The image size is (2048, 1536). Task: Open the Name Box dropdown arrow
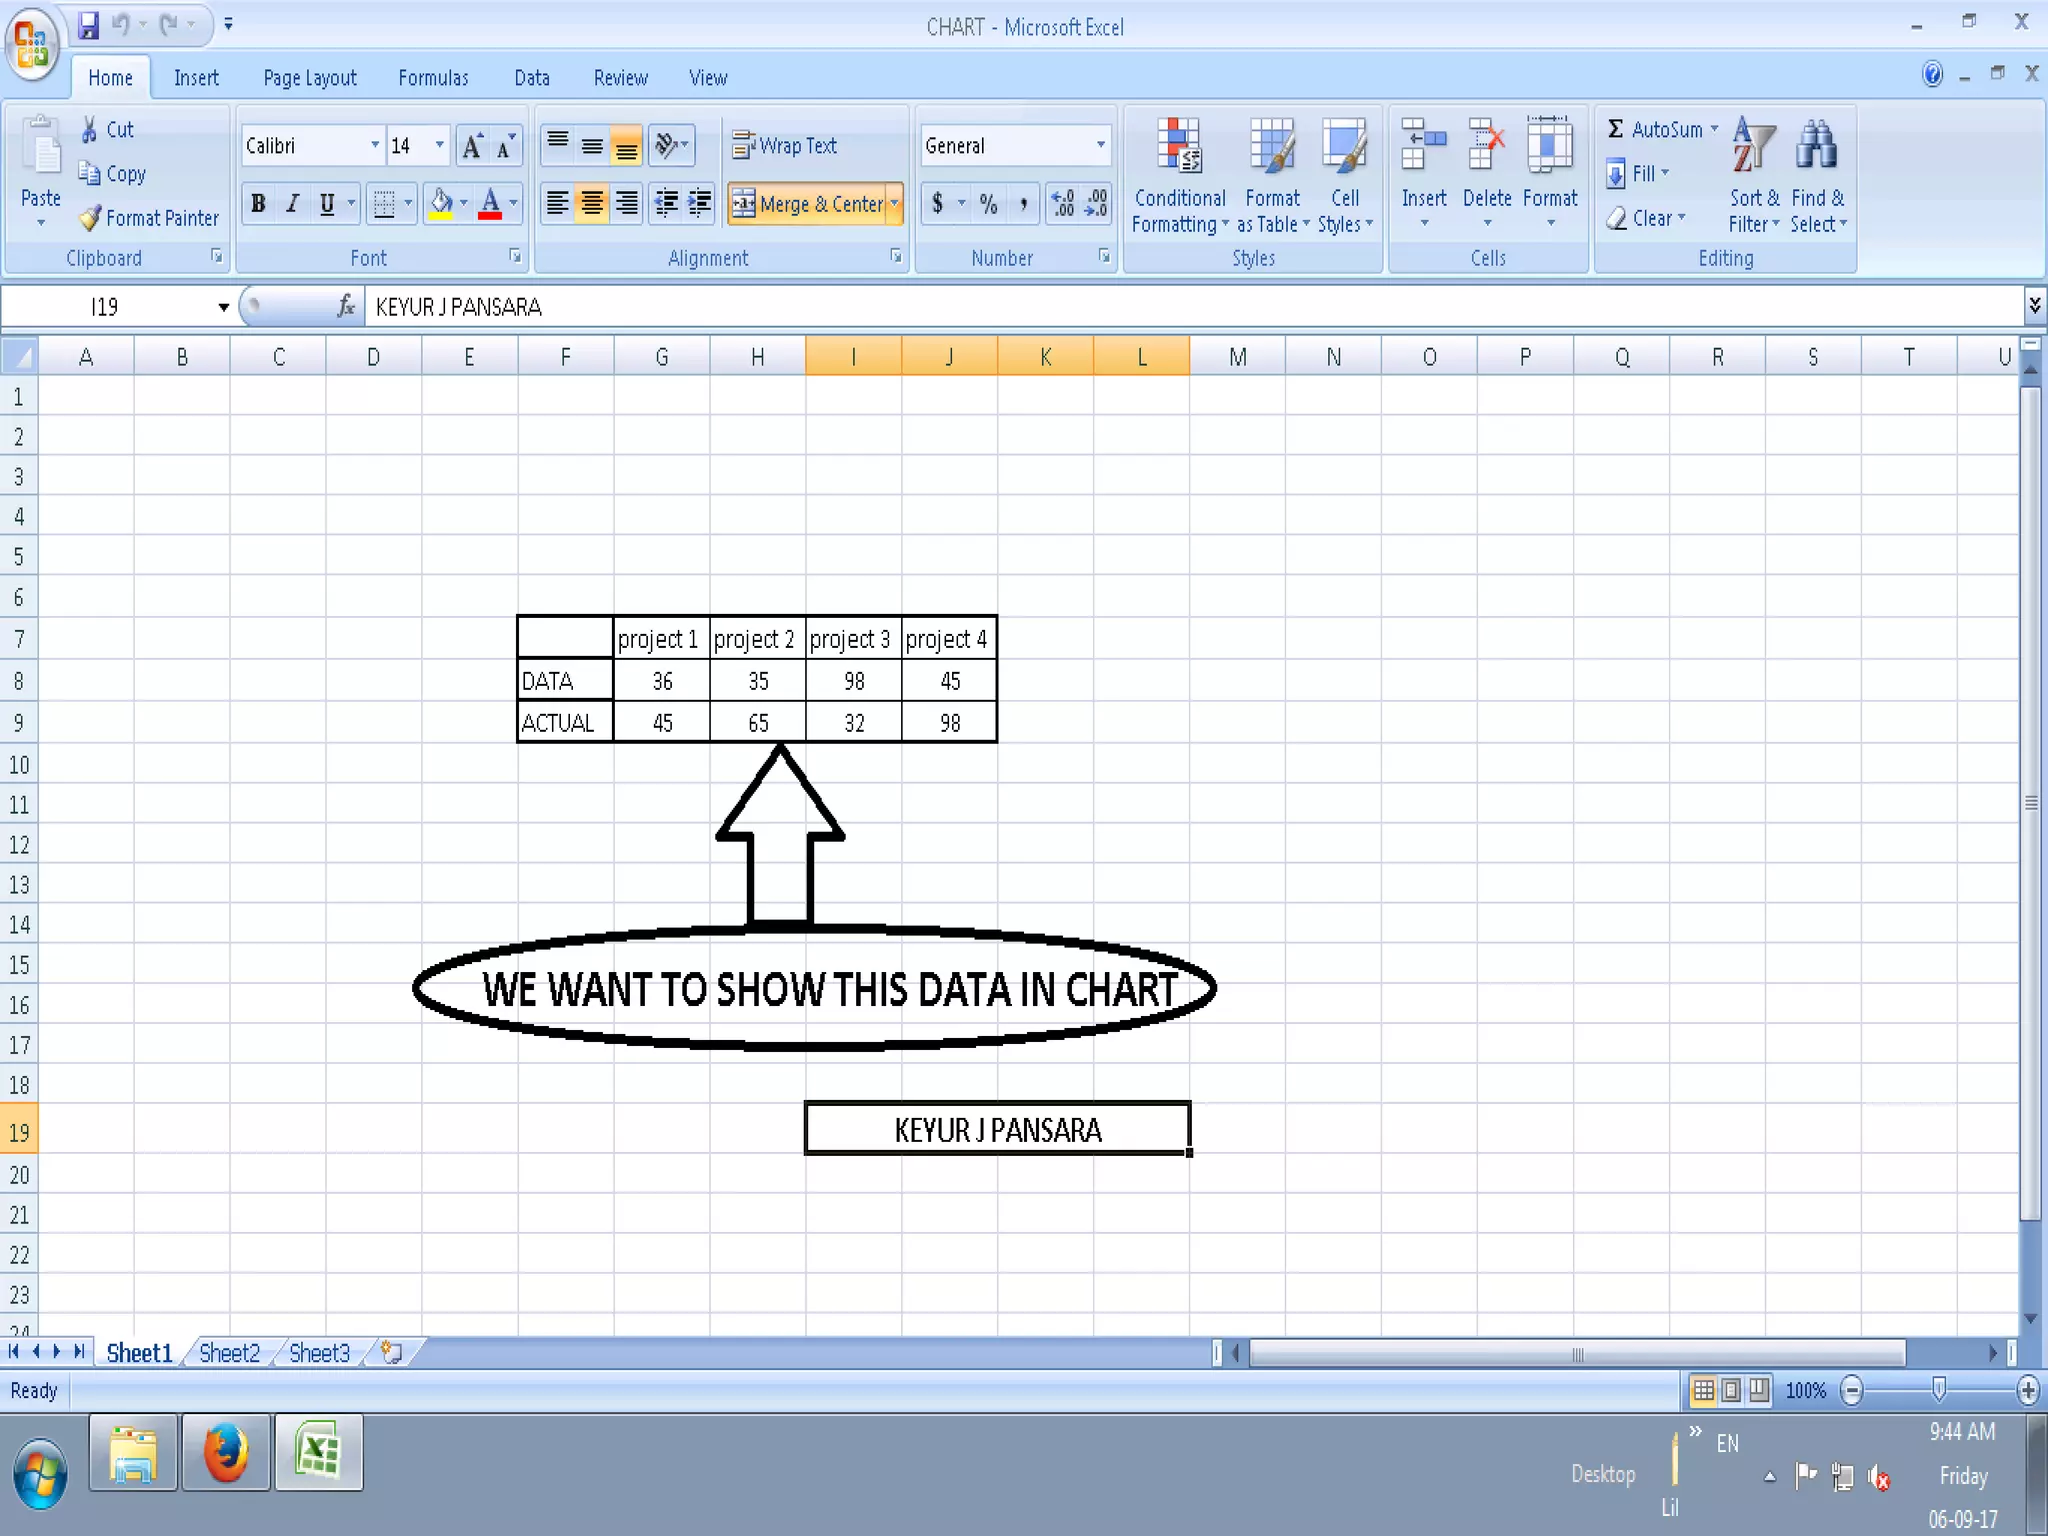coord(223,307)
